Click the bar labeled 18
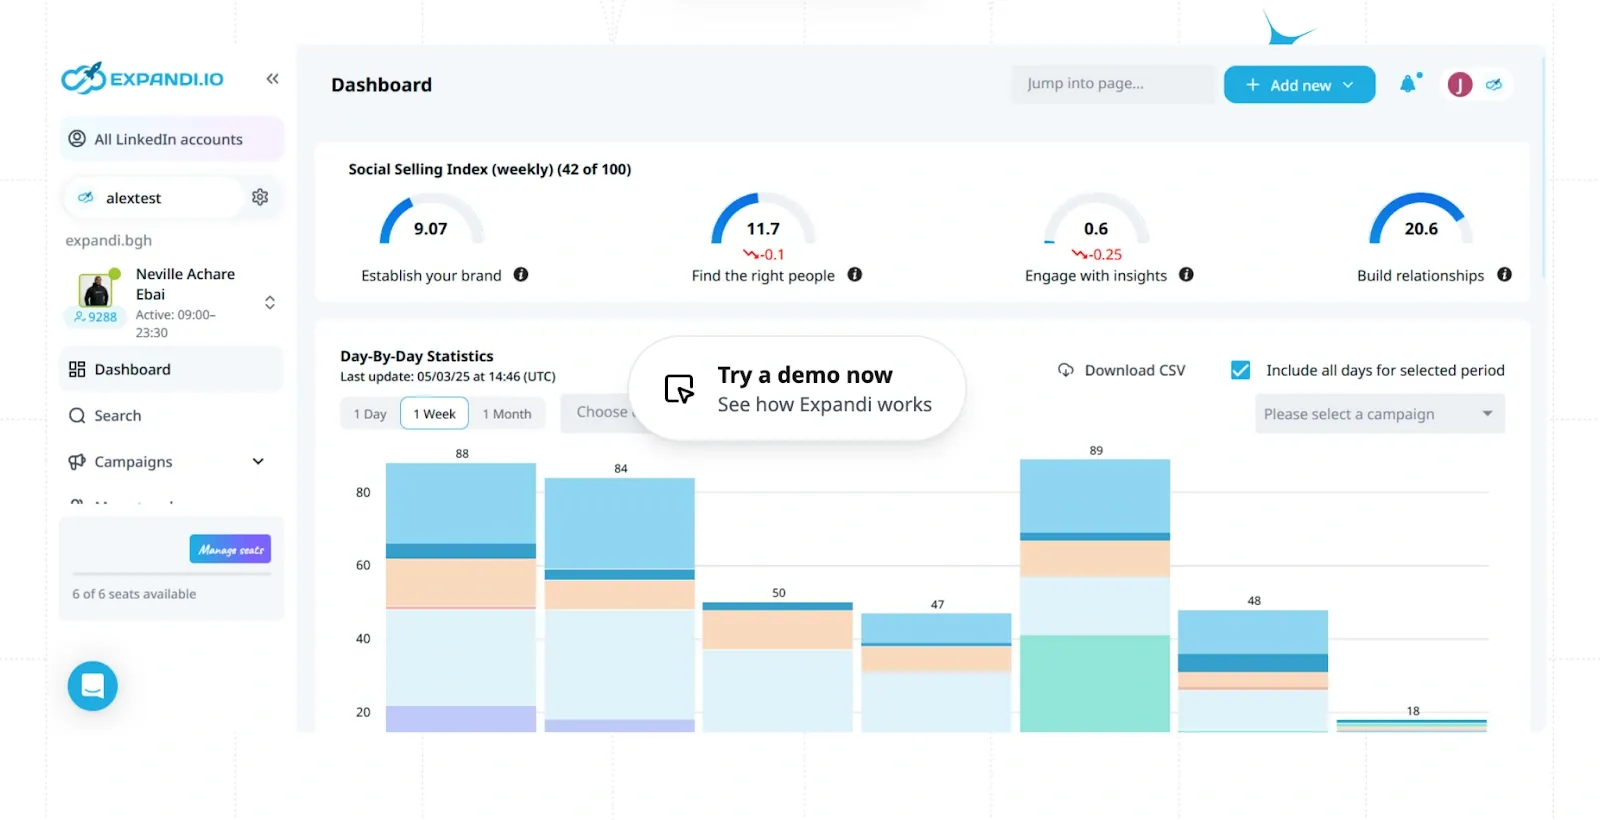The height and width of the screenshot is (820, 1600). tap(1412, 725)
